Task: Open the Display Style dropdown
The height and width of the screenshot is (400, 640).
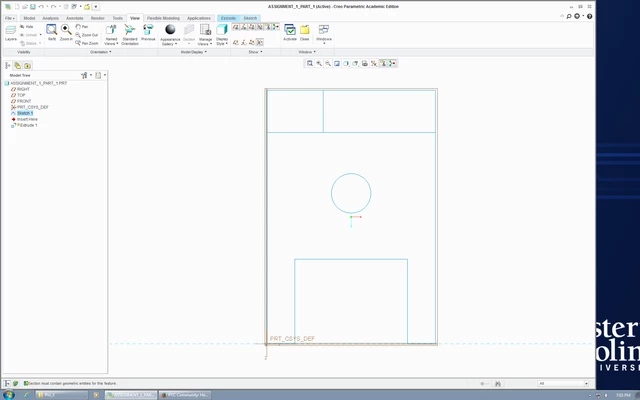Action: click(x=222, y=35)
